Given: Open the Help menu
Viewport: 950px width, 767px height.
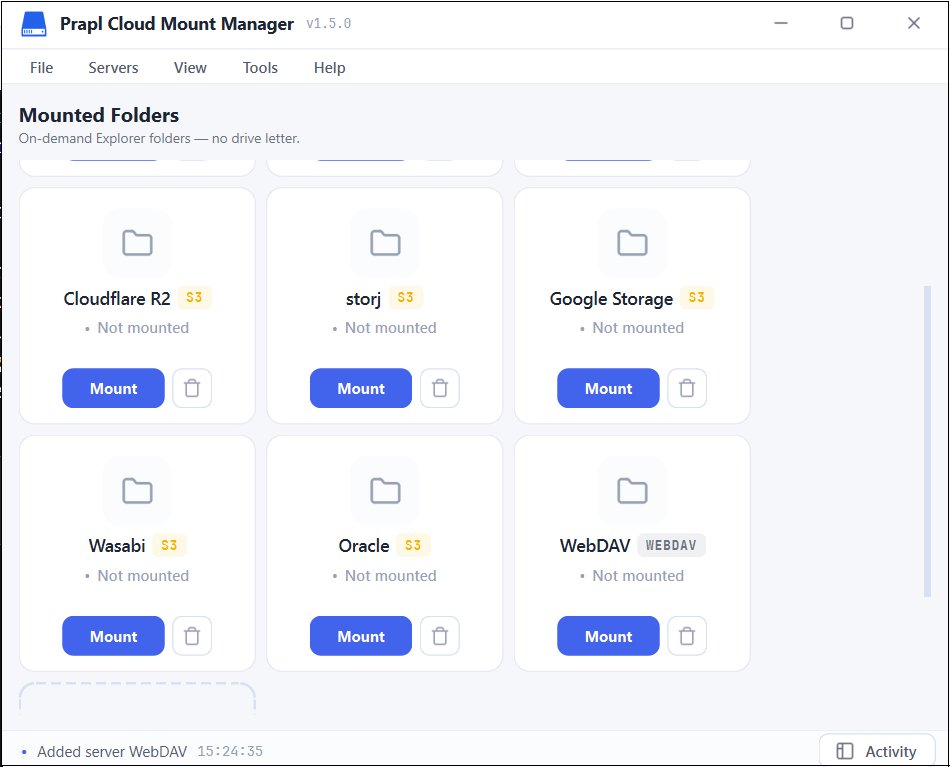Looking at the screenshot, I should pos(330,68).
